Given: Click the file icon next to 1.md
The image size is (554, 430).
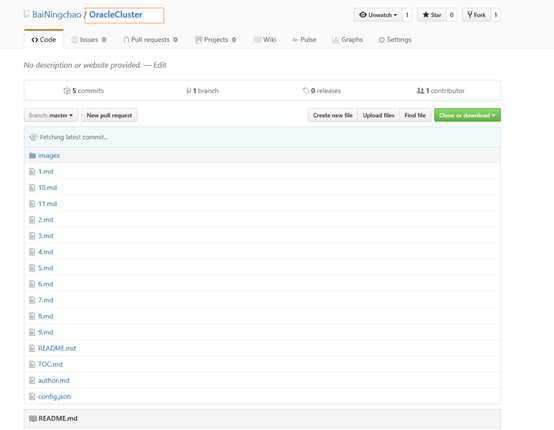Looking at the screenshot, I should [32, 172].
